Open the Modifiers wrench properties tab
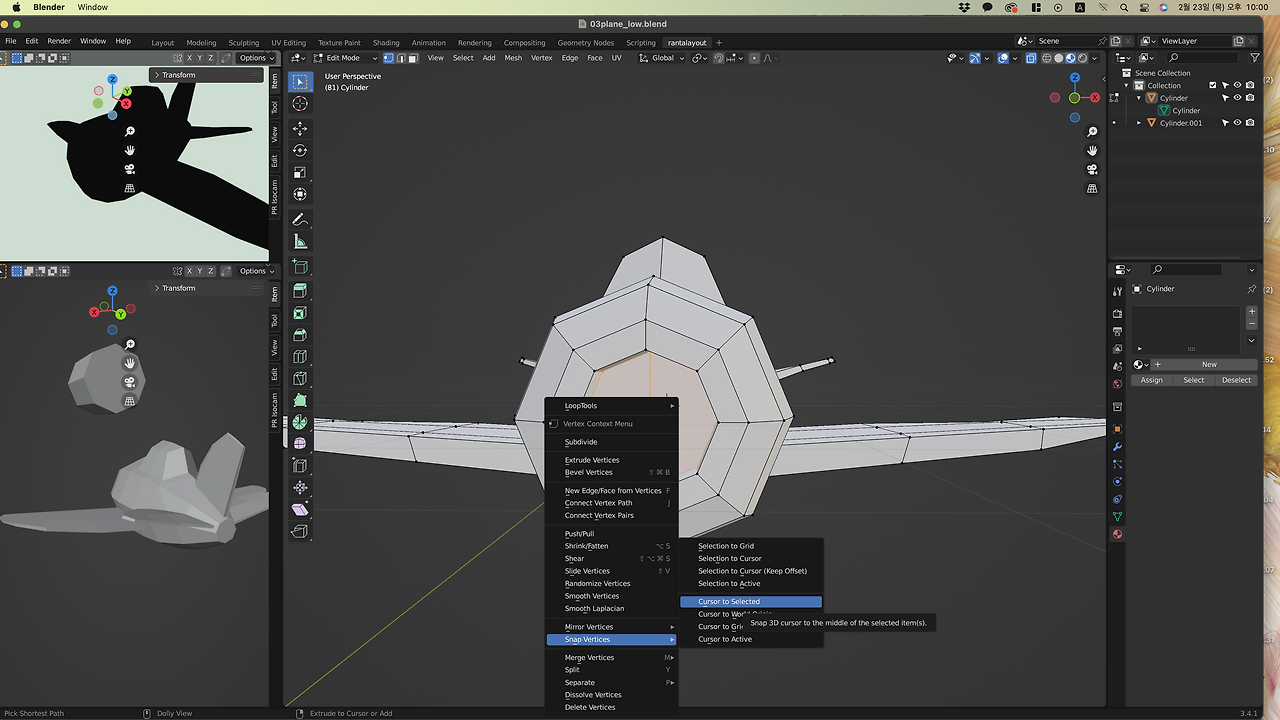 [x=1117, y=447]
